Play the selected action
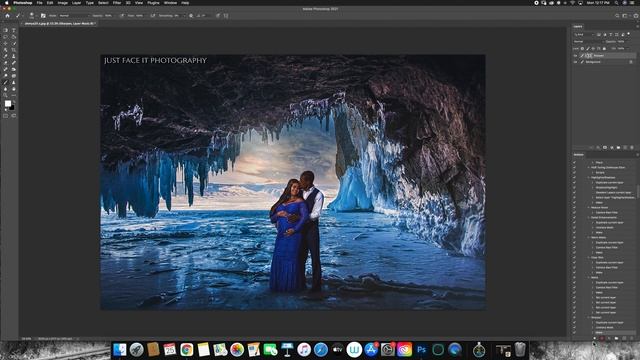 609,338
